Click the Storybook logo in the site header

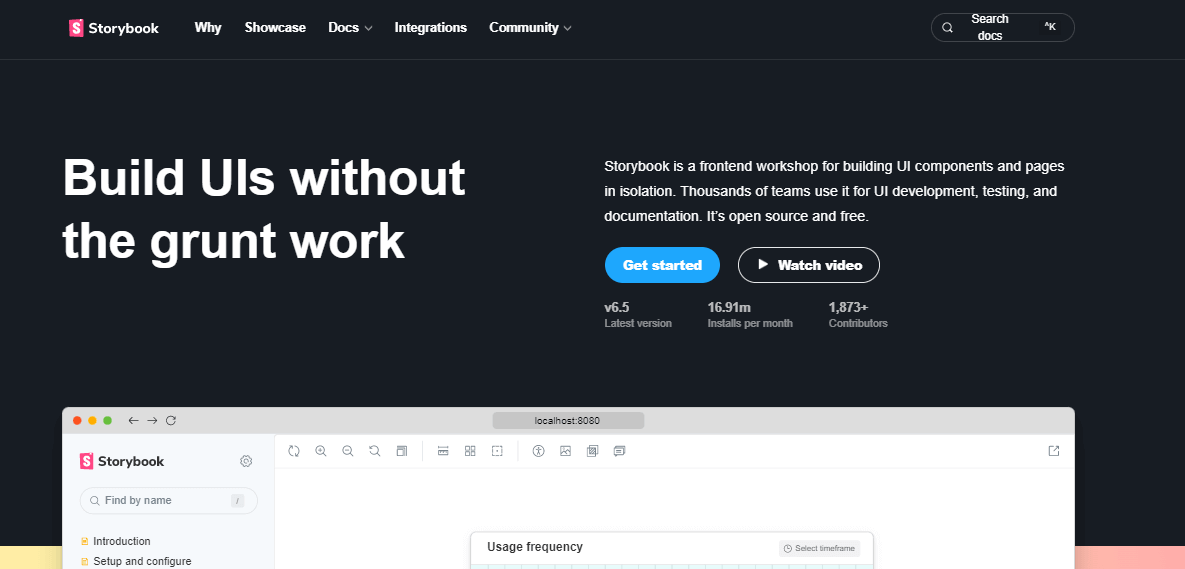(114, 28)
